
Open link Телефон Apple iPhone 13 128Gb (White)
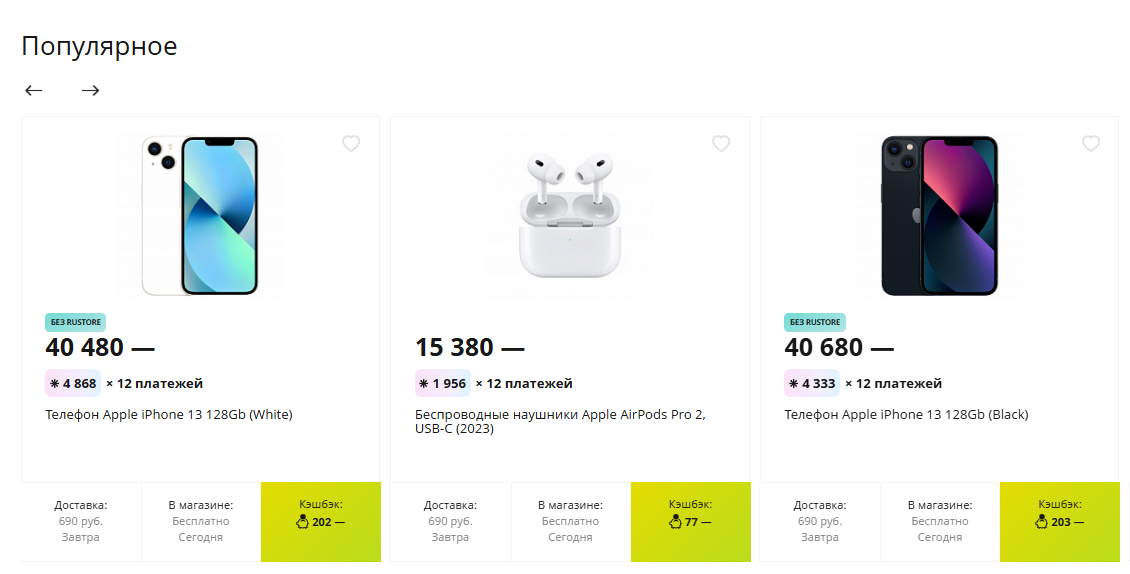click(169, 414)
